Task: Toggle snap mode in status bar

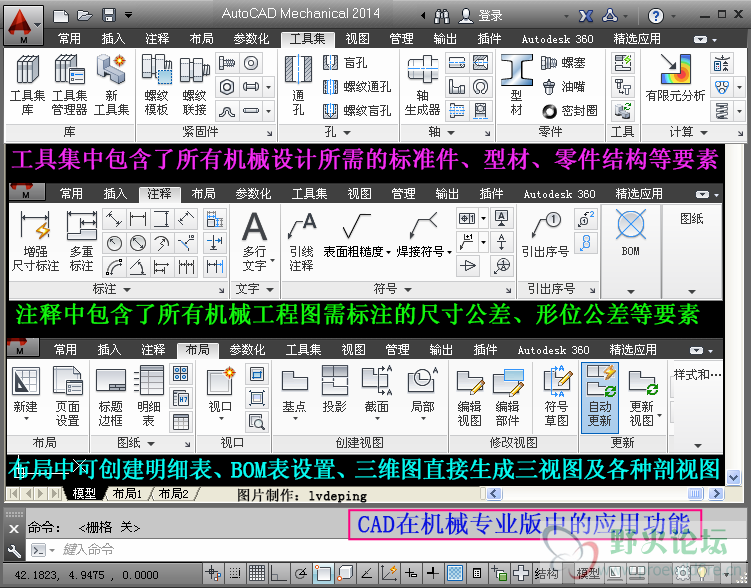Action: [235, 573]
